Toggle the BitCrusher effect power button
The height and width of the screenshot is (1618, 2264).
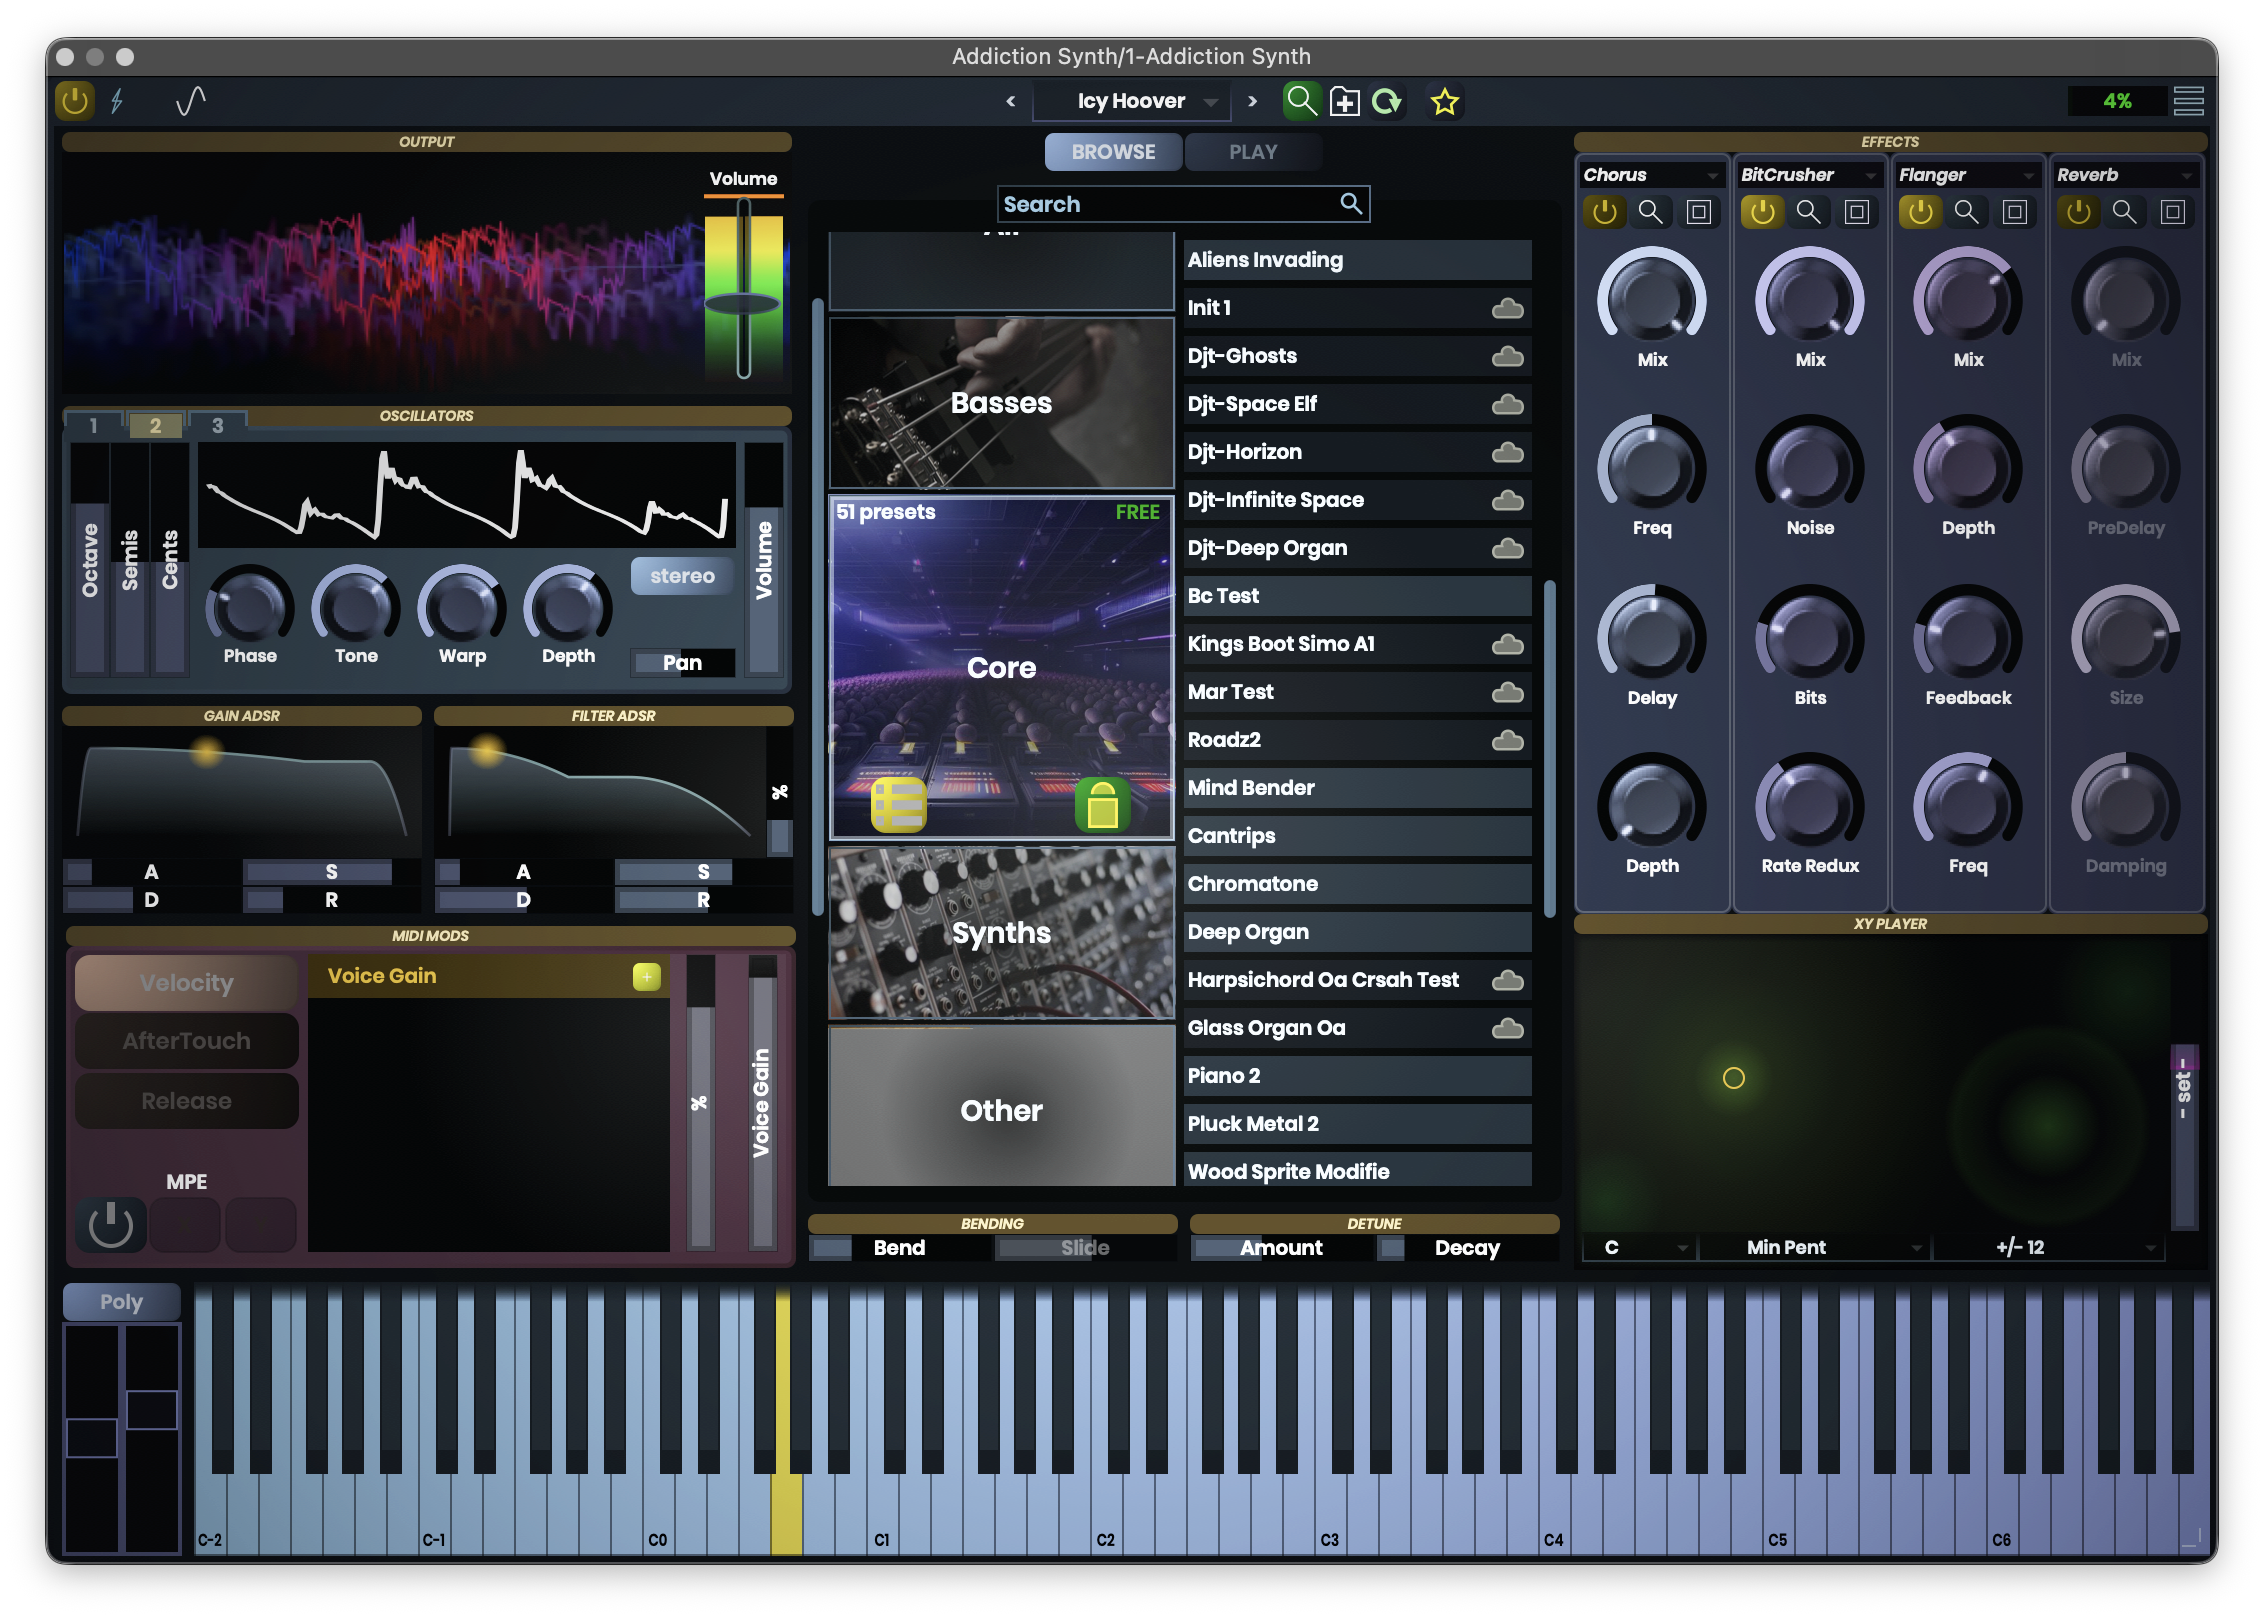click(x=1763, y=212)
